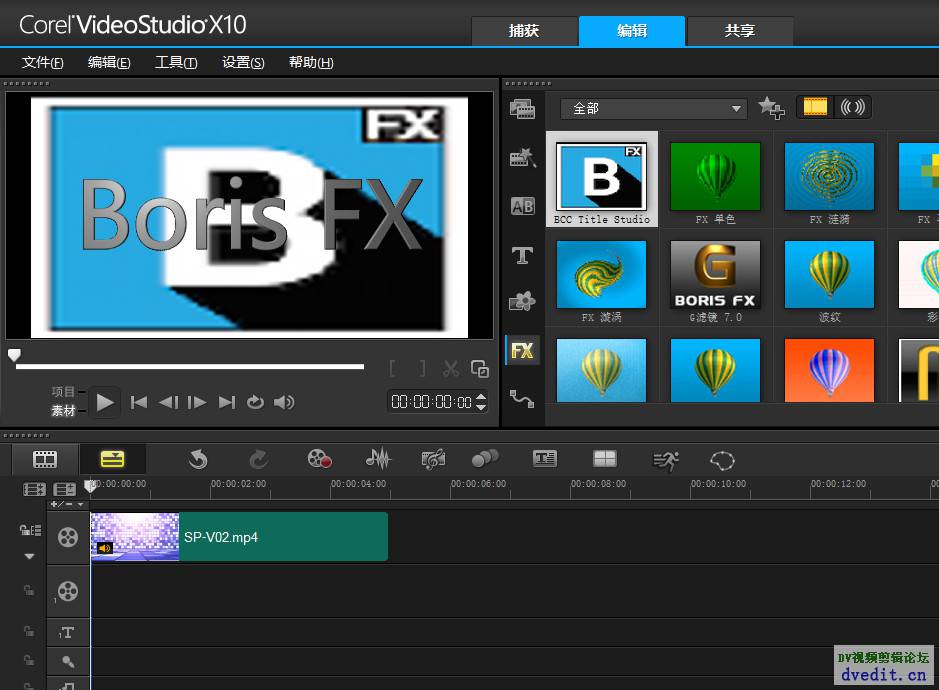939x690 pixels.
Task: Switch playback mode to 项目 (Project)
Action: pyautogui.click(x=63, y=392)
